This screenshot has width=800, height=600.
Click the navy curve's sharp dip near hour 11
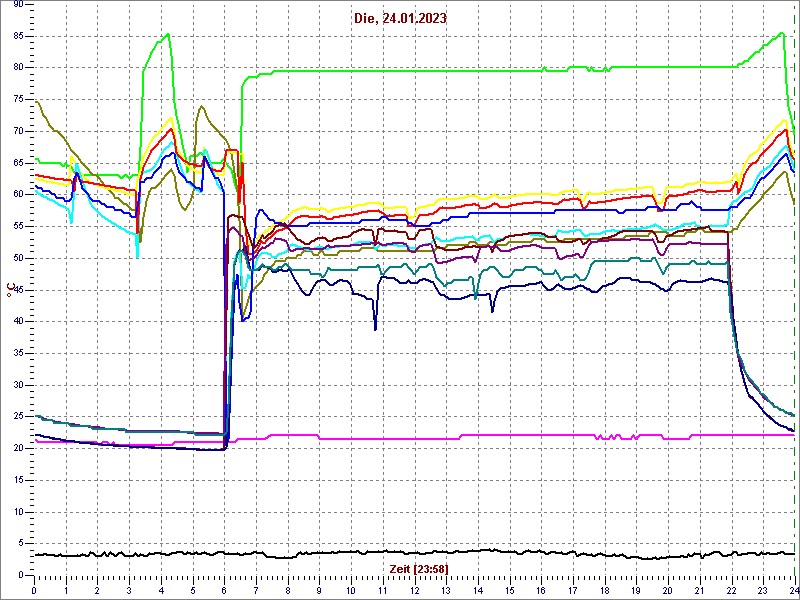[375, 327]
